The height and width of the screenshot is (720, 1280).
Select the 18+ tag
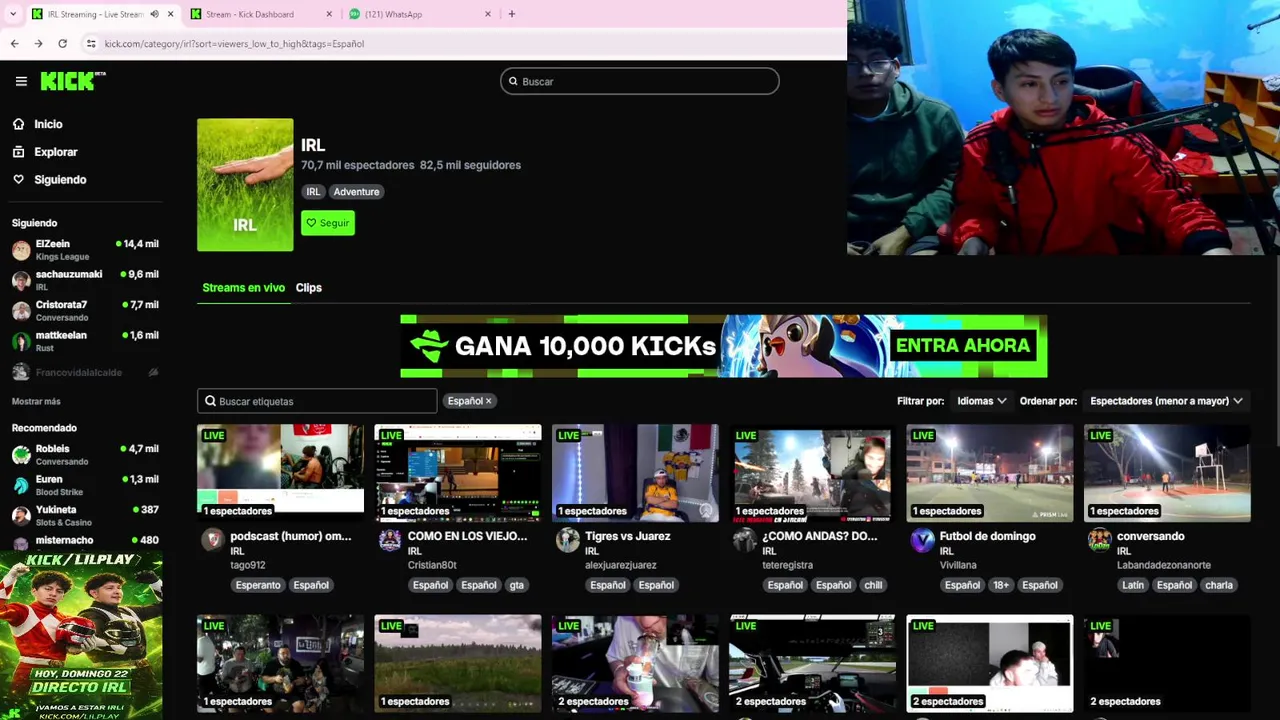(x=1001, y=585)
